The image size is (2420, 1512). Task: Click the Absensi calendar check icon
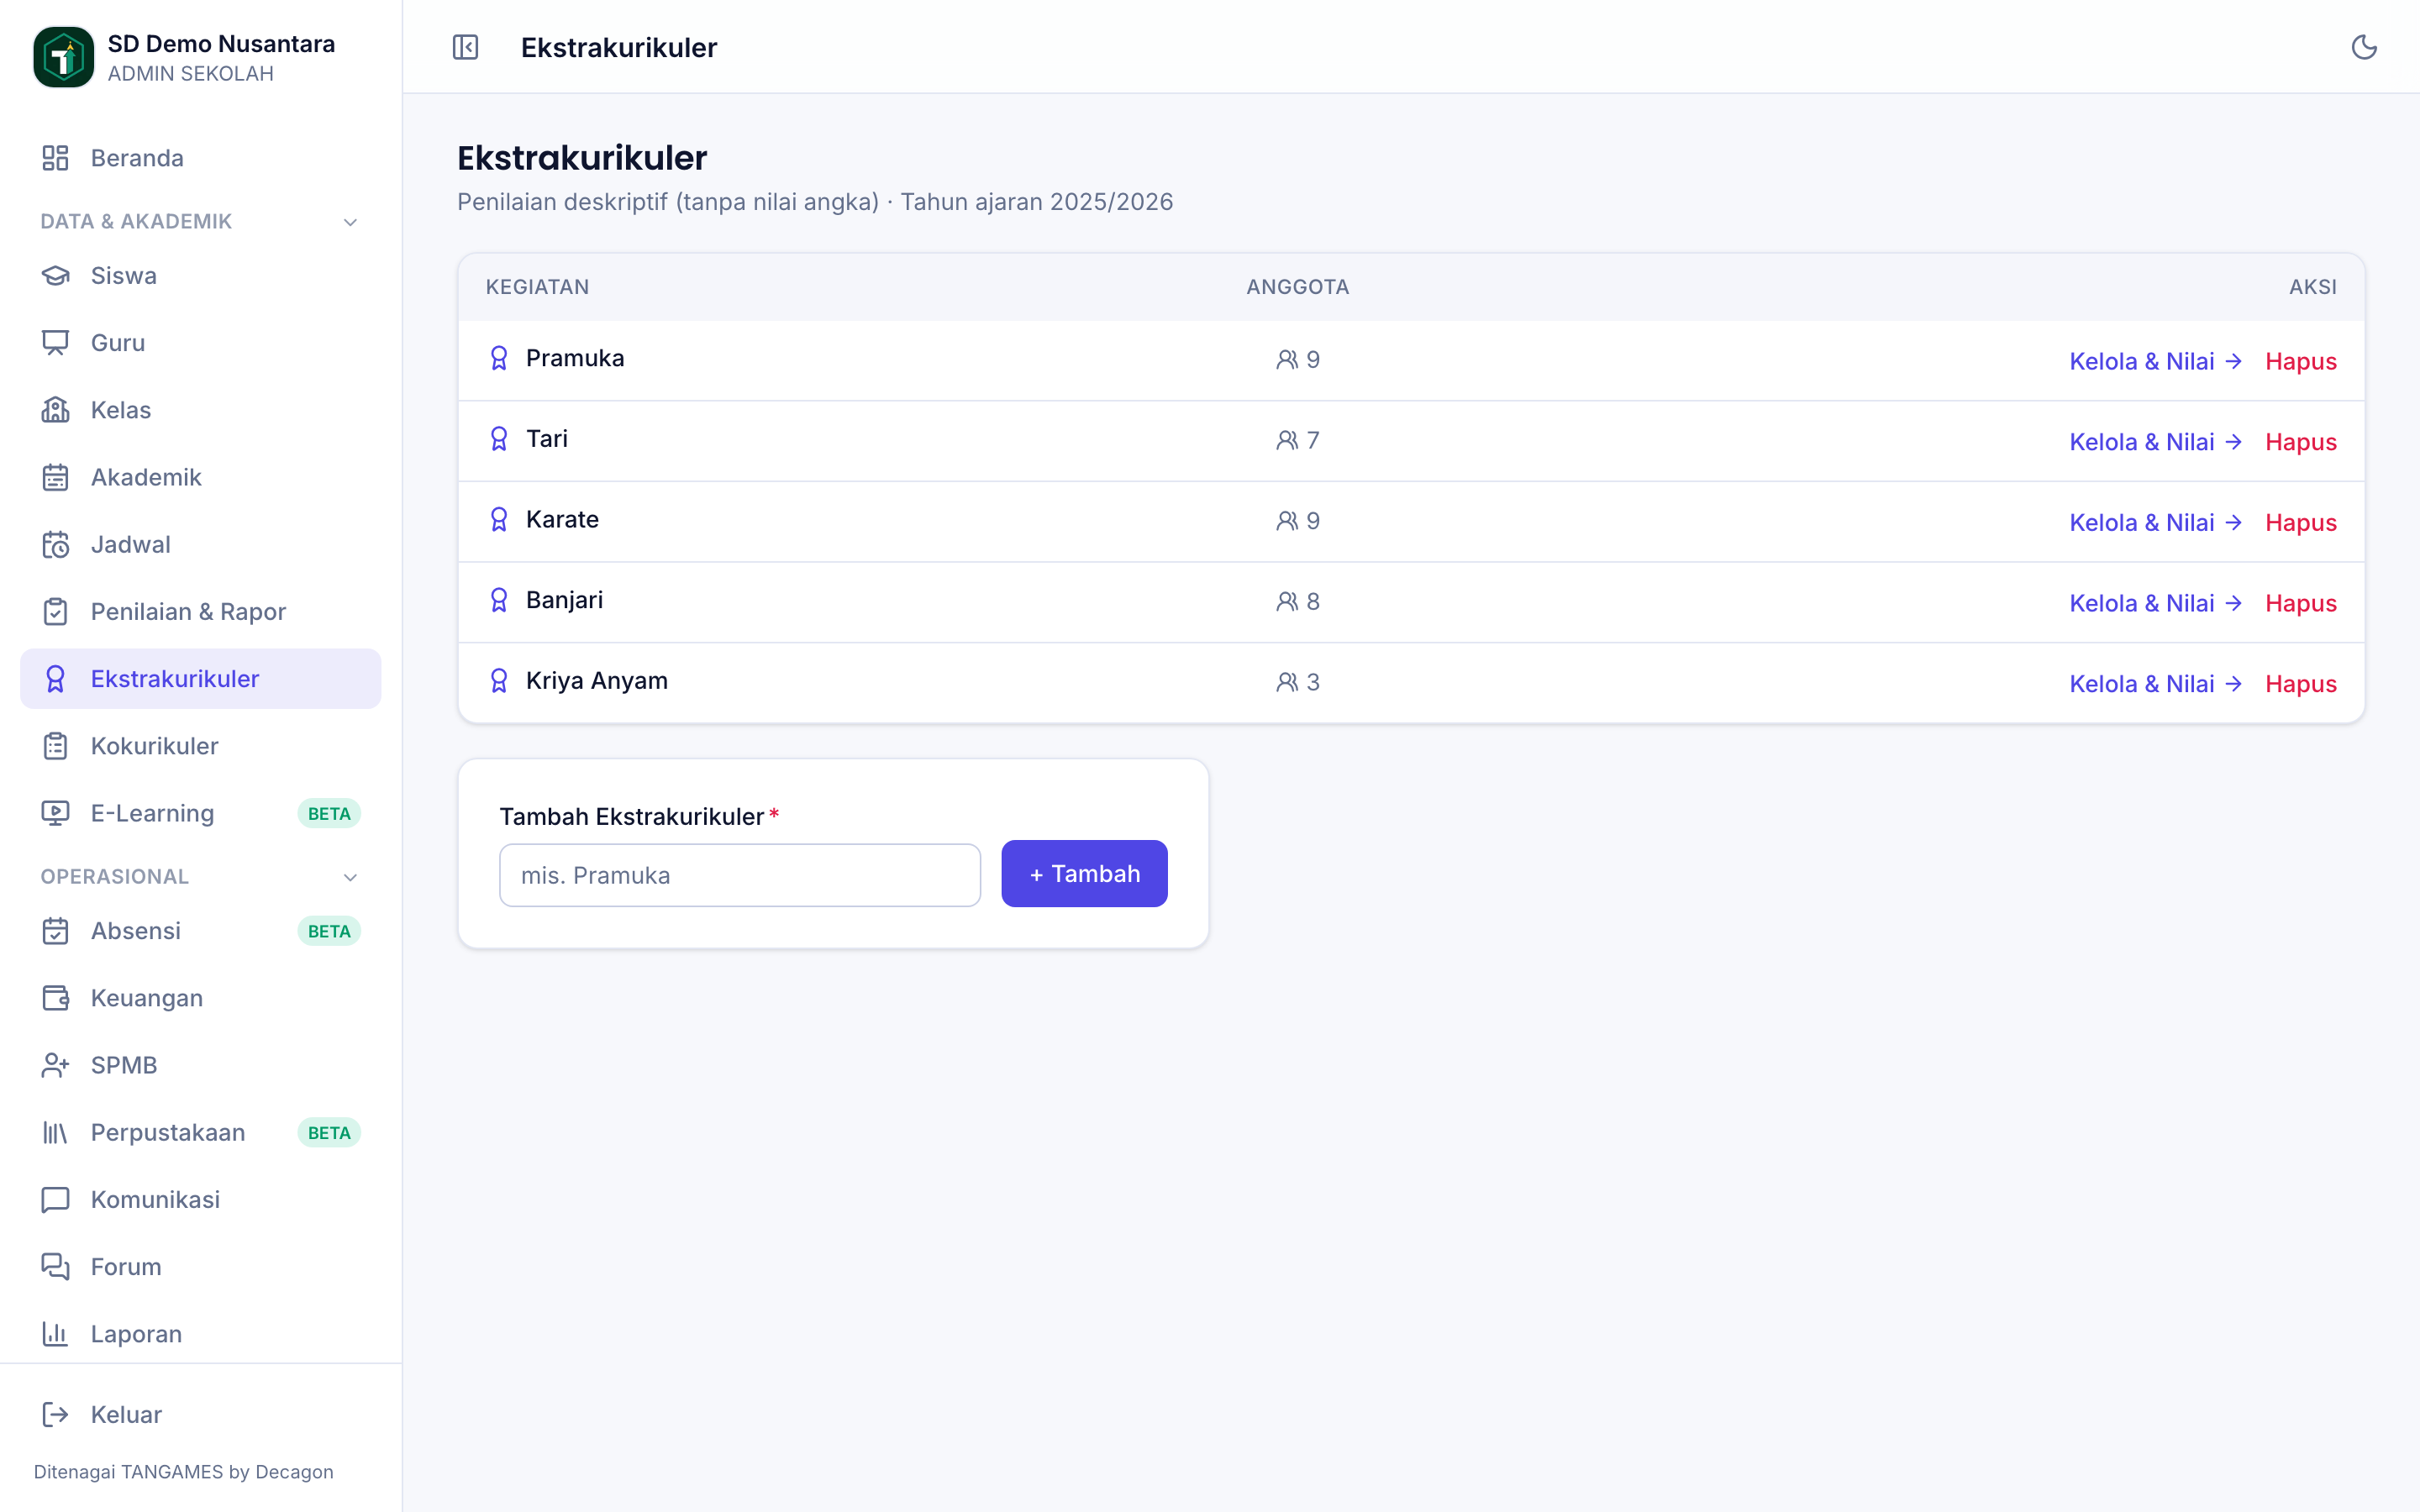point(55,931)
